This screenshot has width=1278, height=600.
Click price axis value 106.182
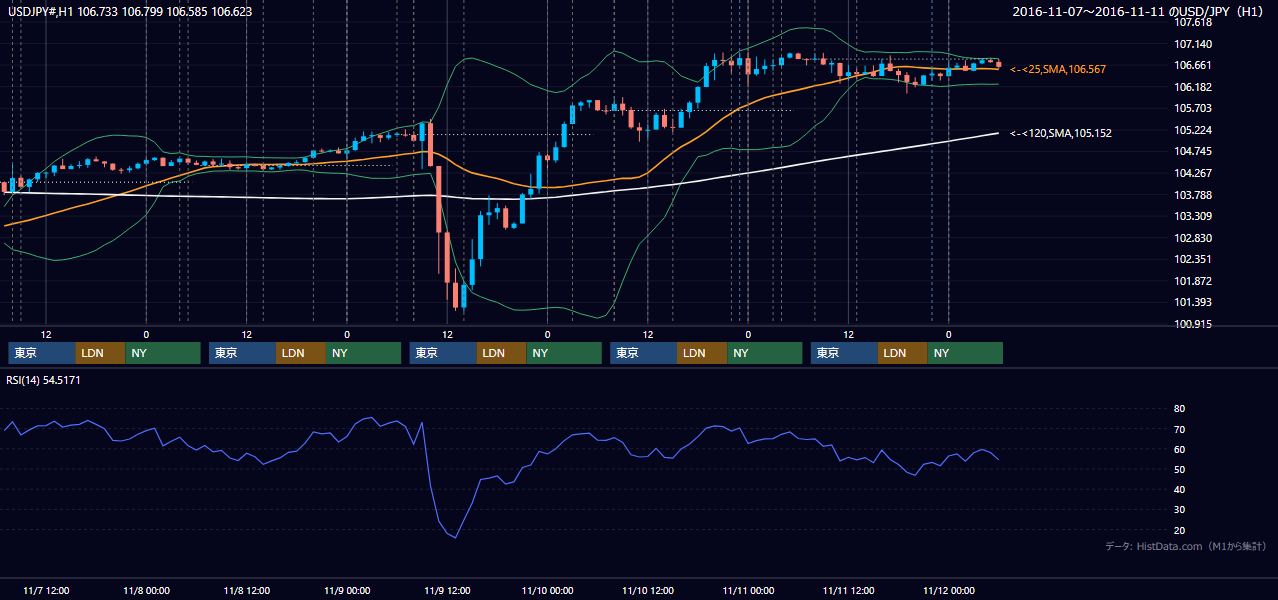[1194, 87]
